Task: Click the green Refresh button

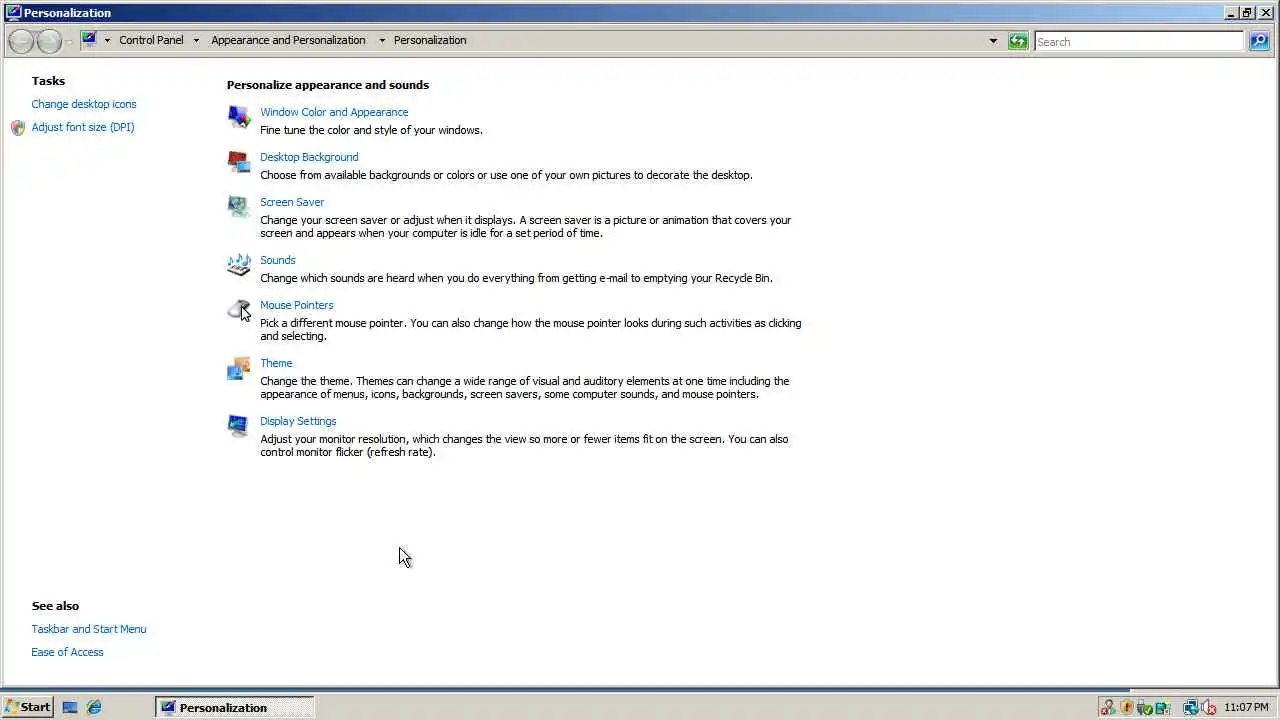Action: coord(1018,41)
